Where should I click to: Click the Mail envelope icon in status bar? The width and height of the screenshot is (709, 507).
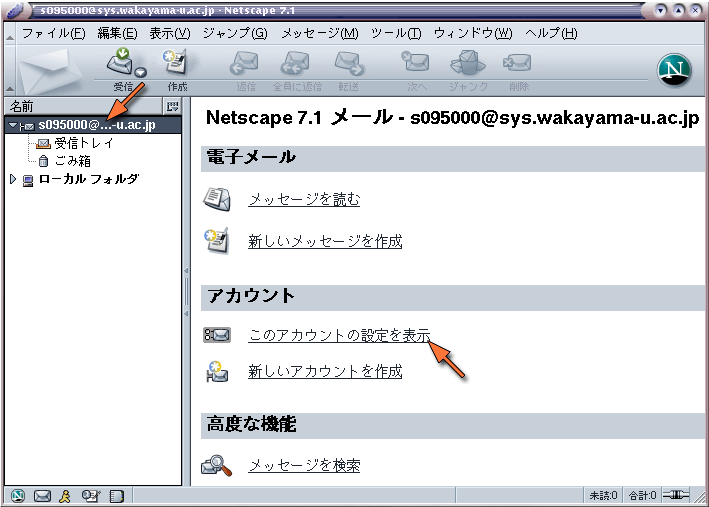(43, 496)
